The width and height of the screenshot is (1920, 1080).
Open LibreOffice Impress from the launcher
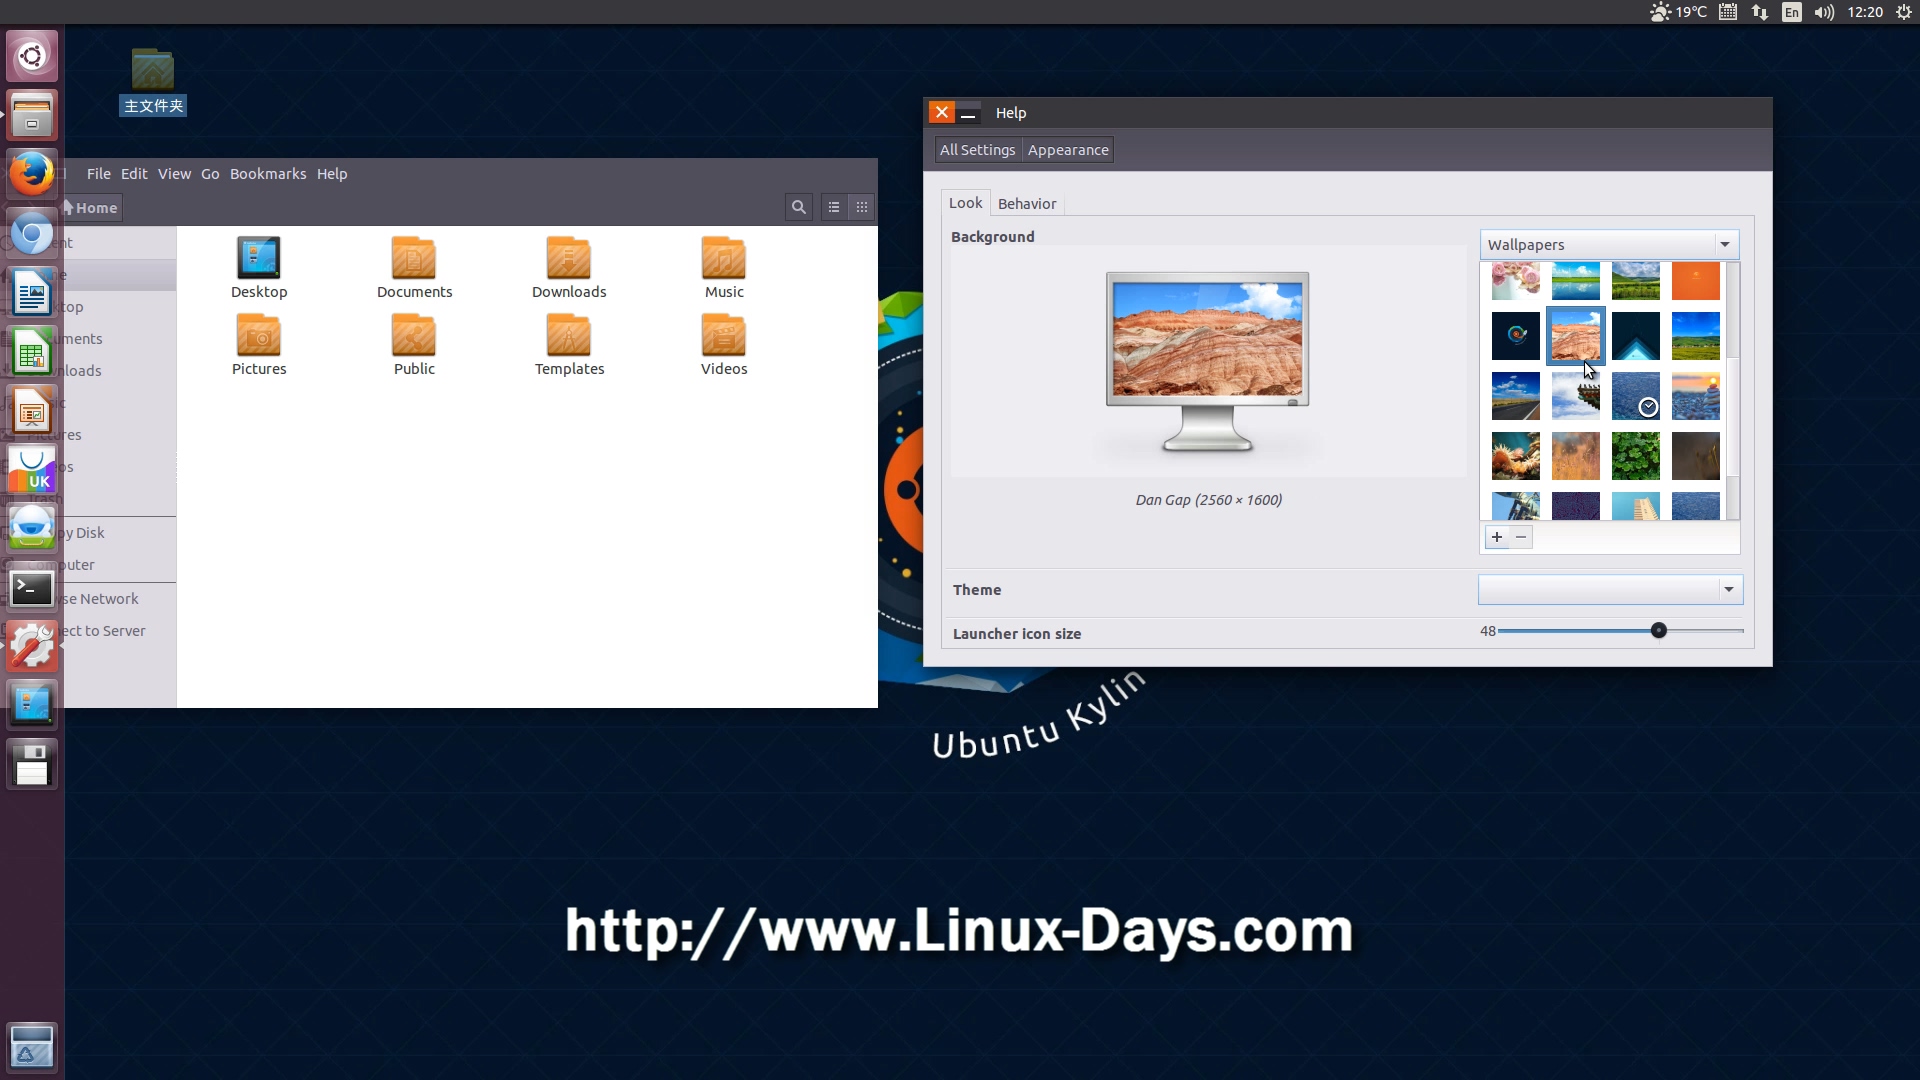click(x=32, y=412)
